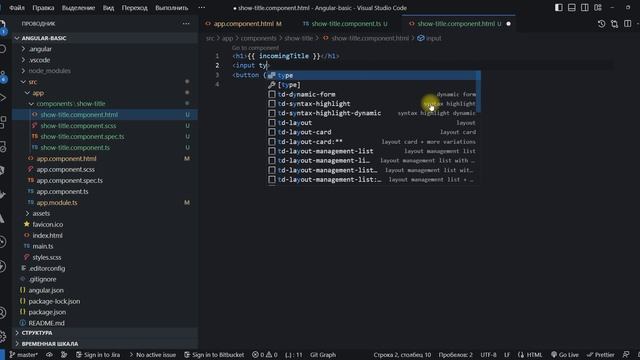Select 'type' autocomplete suggestion
Viewport: 640px width, 360px height.
pos(373,76)
